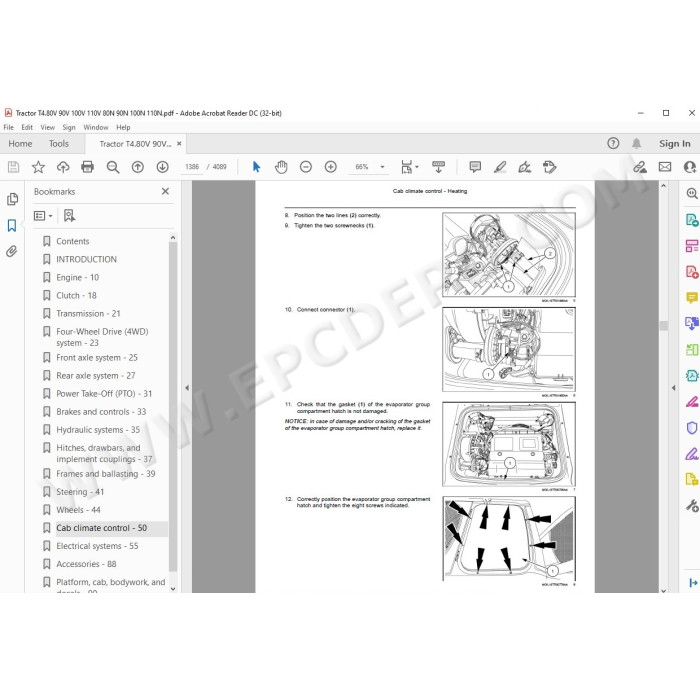This screenshot has width=700, height=700.
Task: Switch to the Tools tab
Action: [58, 144]
